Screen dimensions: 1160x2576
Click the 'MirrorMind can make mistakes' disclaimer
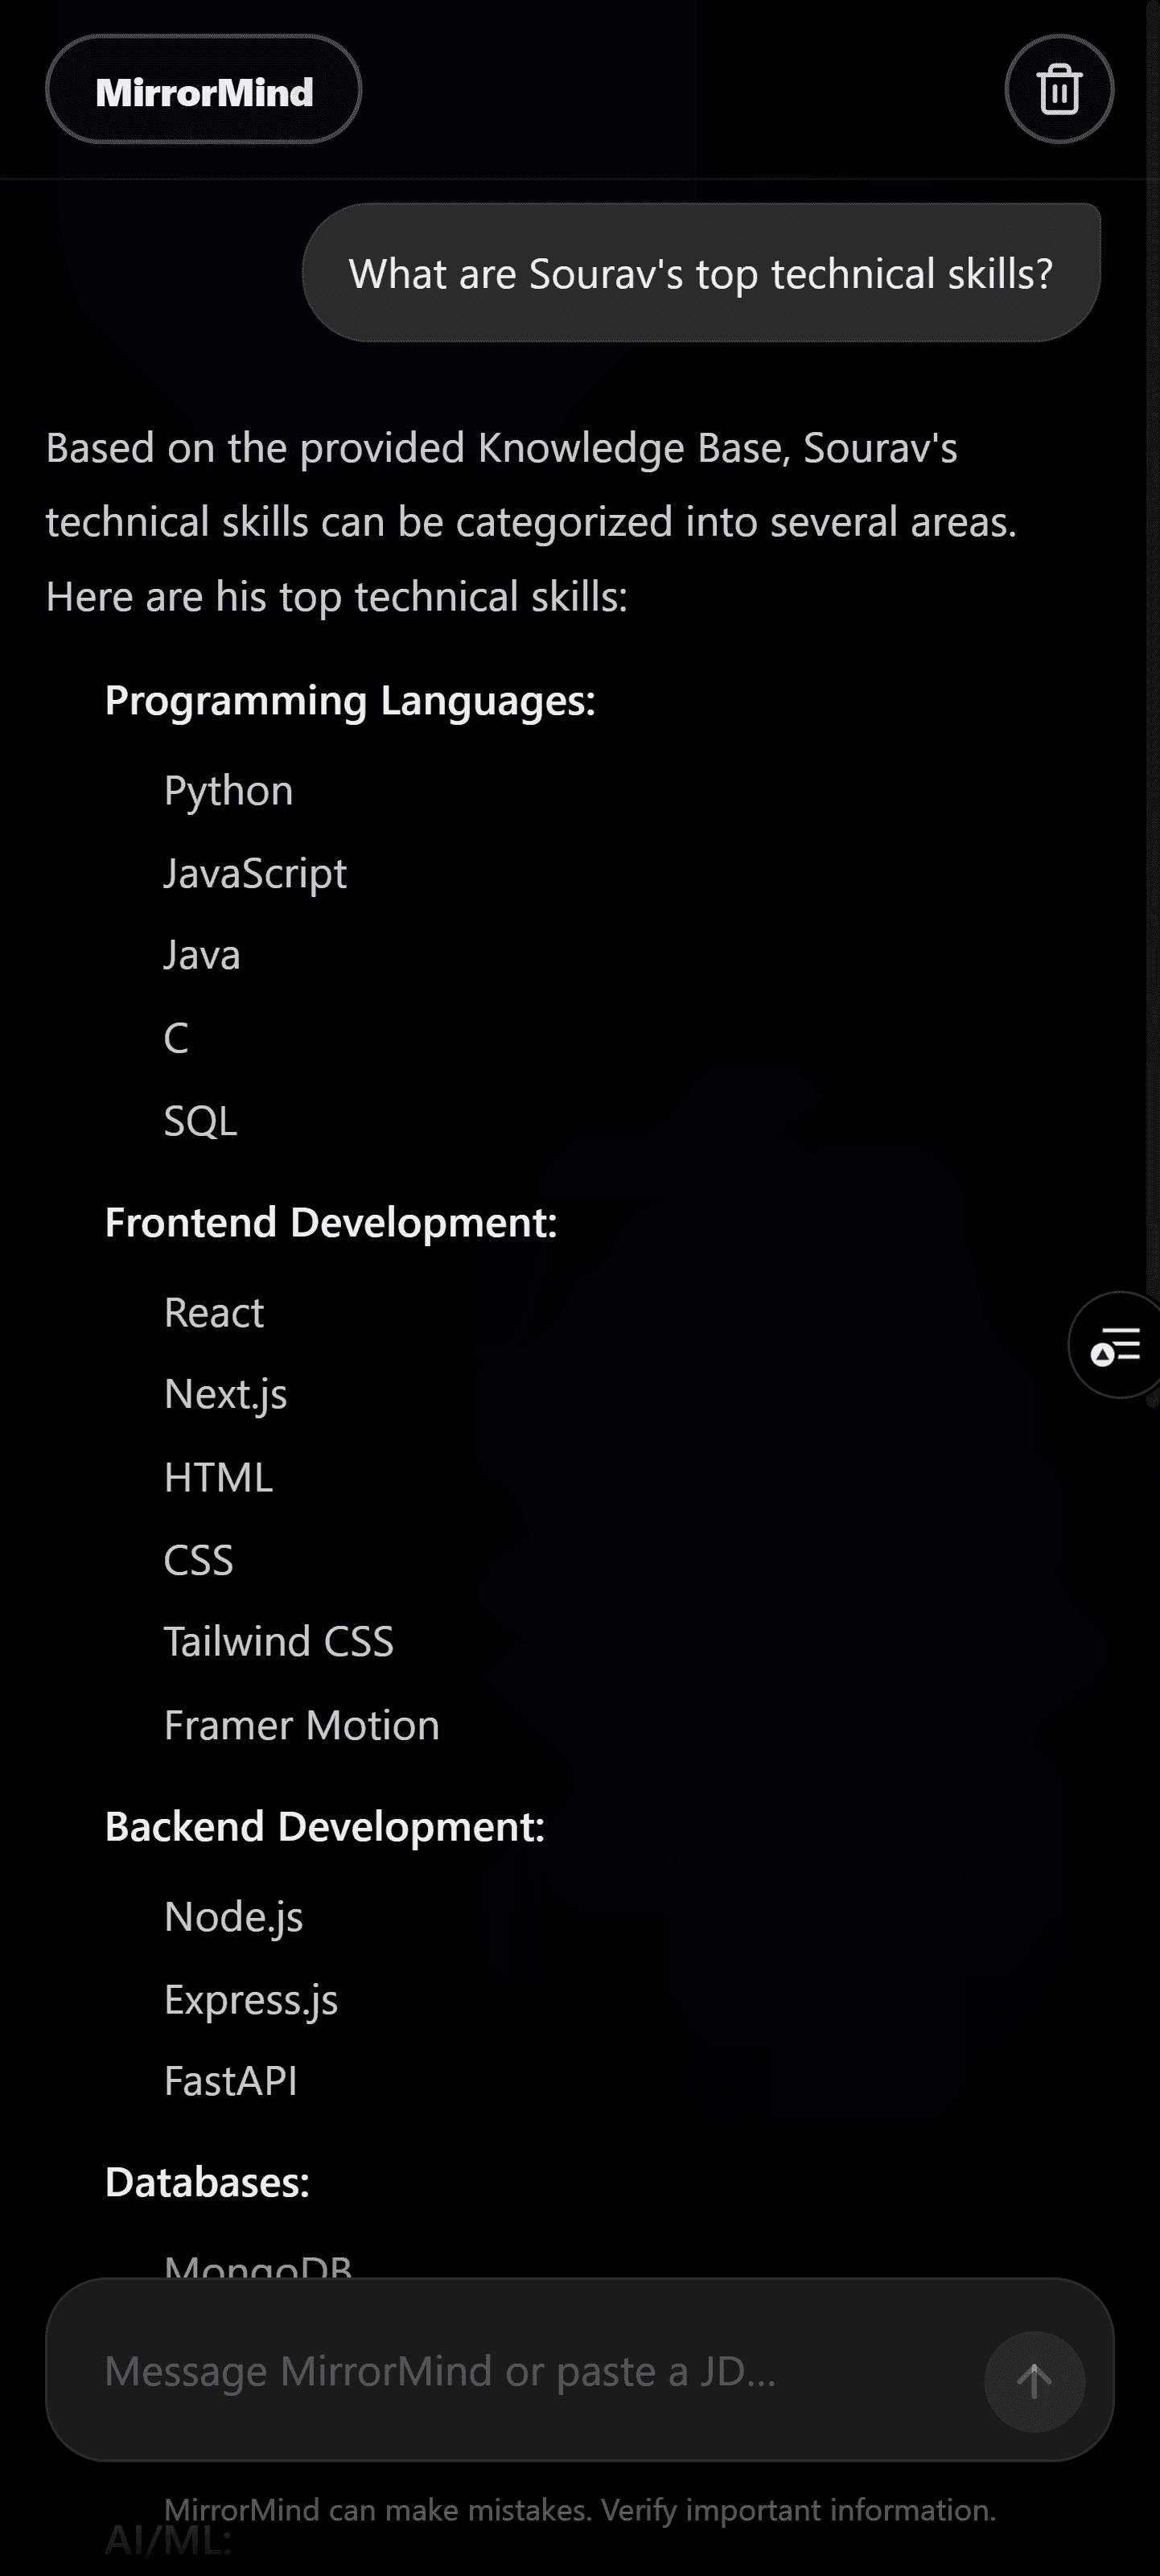coord(580,2510)
